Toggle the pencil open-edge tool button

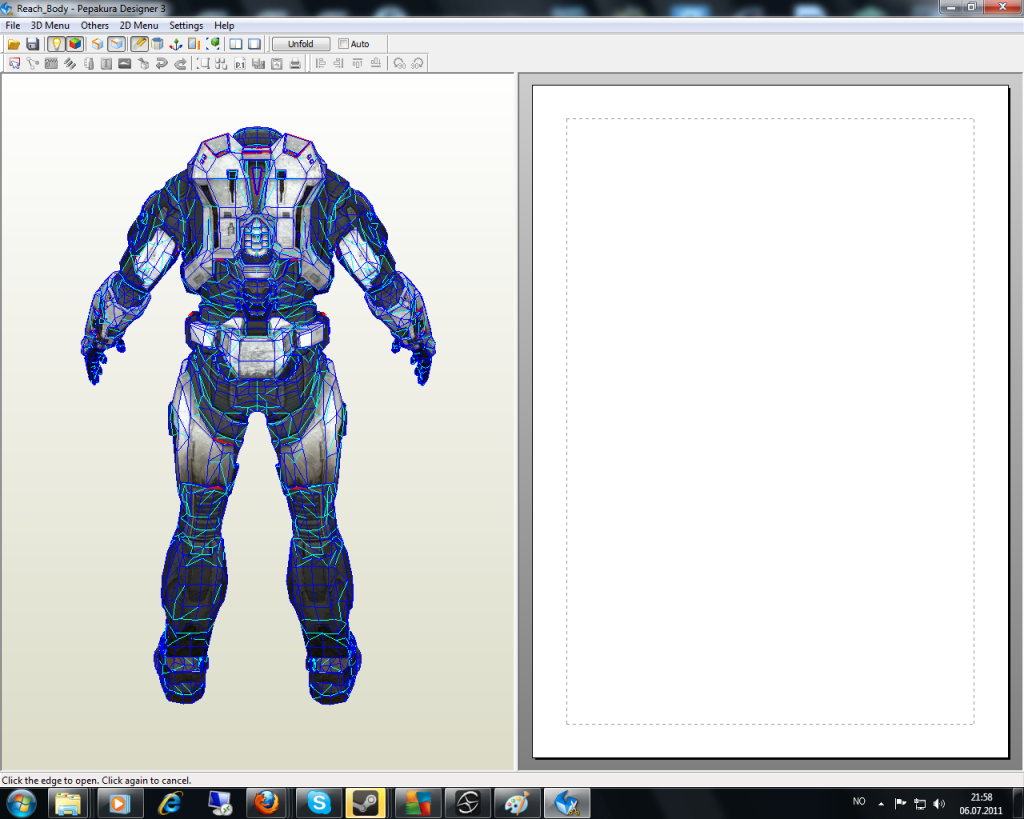[139, 44]
